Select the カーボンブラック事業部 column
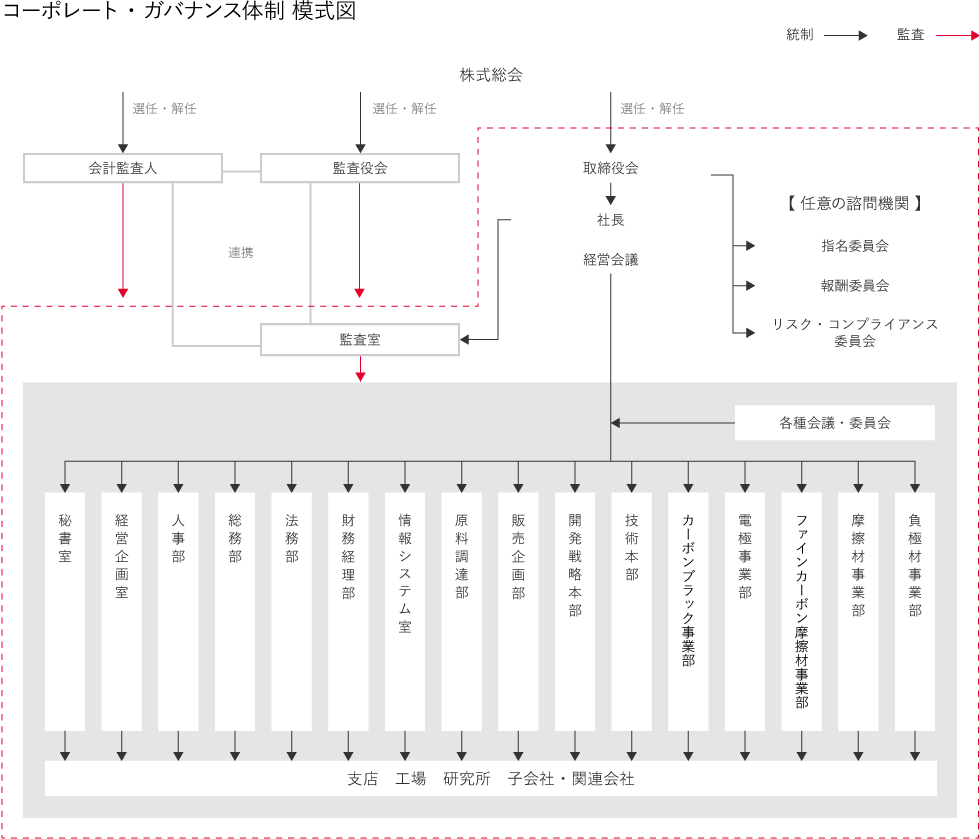 coord(688,610)
